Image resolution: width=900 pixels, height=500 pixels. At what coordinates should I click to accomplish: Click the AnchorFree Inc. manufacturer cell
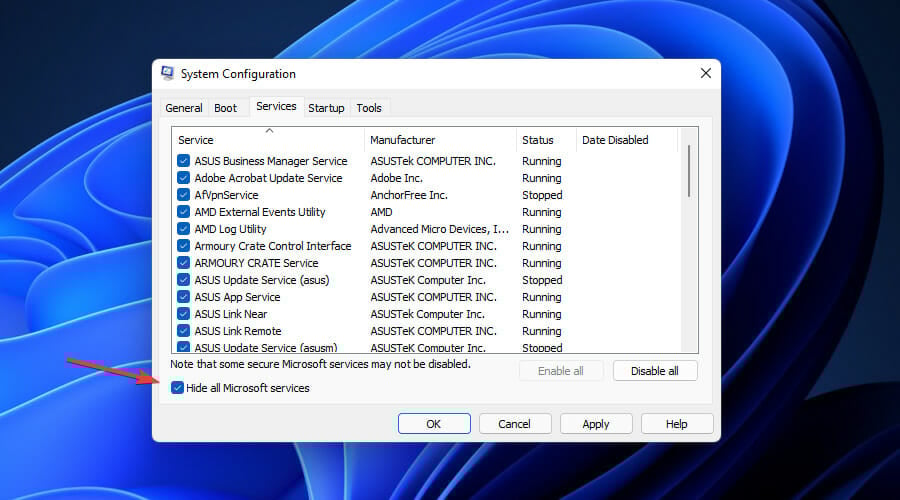click(409, 195)
